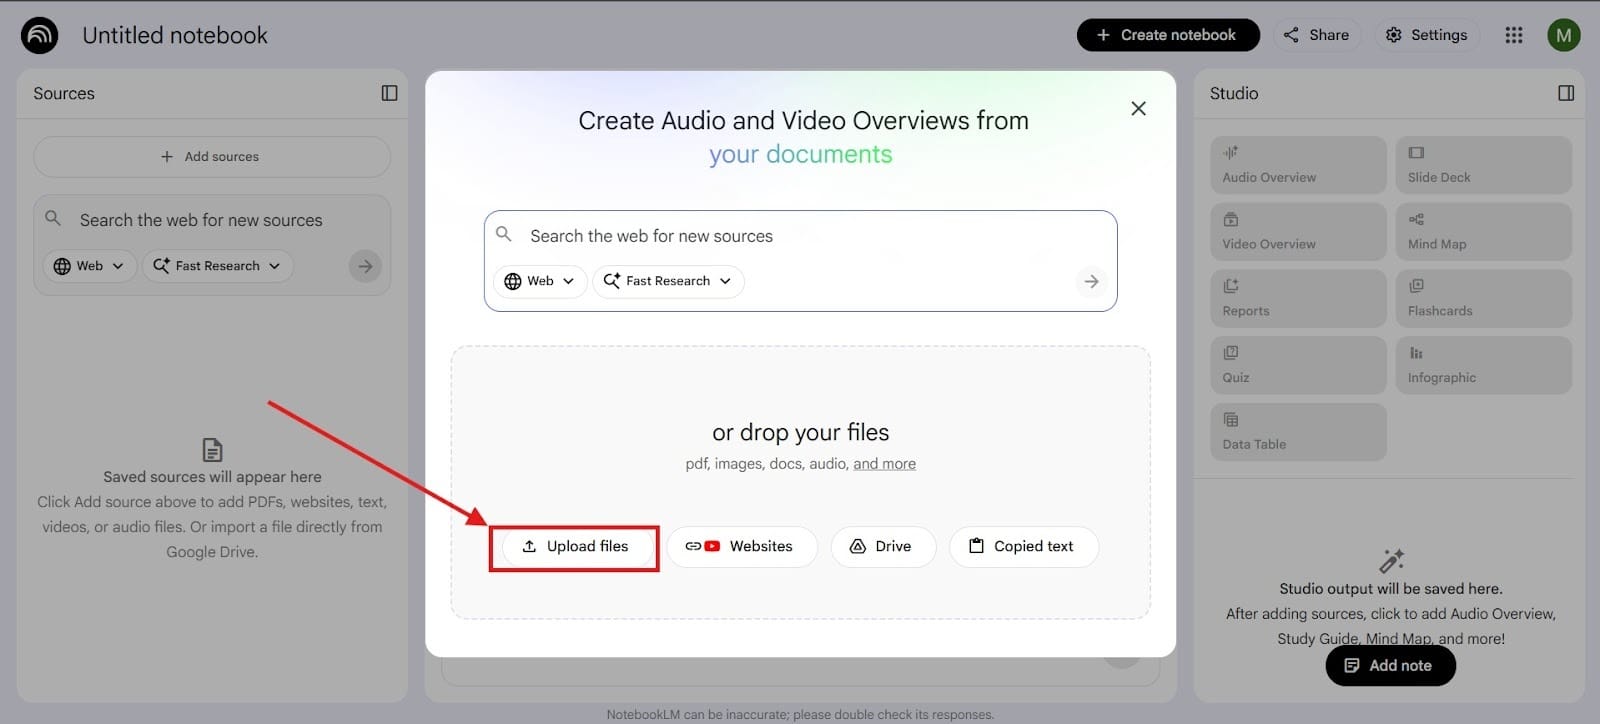Image resolution: width=1600 pixels, height=724 pixels.
Task: Close the add sources dialog
Action: coord(1138,108)
